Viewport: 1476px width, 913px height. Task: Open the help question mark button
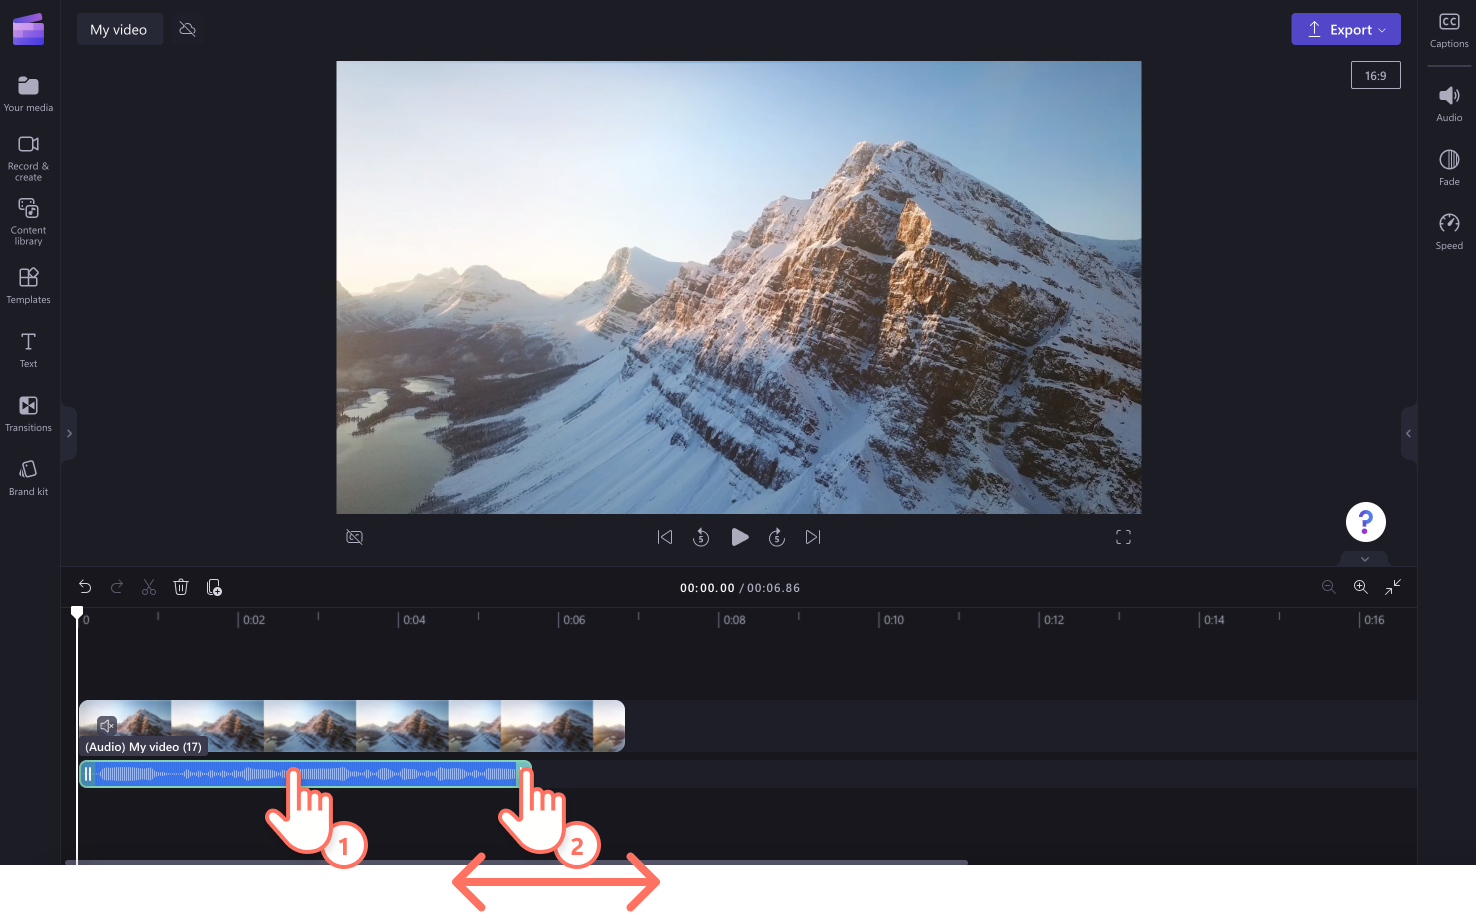pyautogui.click(x=1365, y=522)
